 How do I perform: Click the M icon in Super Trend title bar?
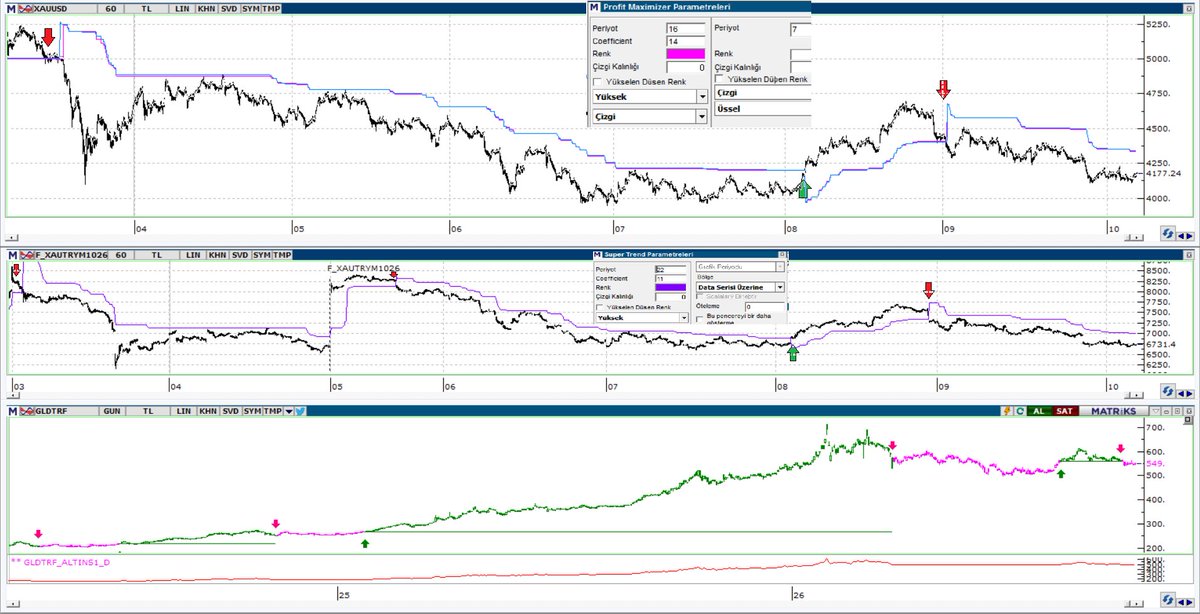(597, 254)
